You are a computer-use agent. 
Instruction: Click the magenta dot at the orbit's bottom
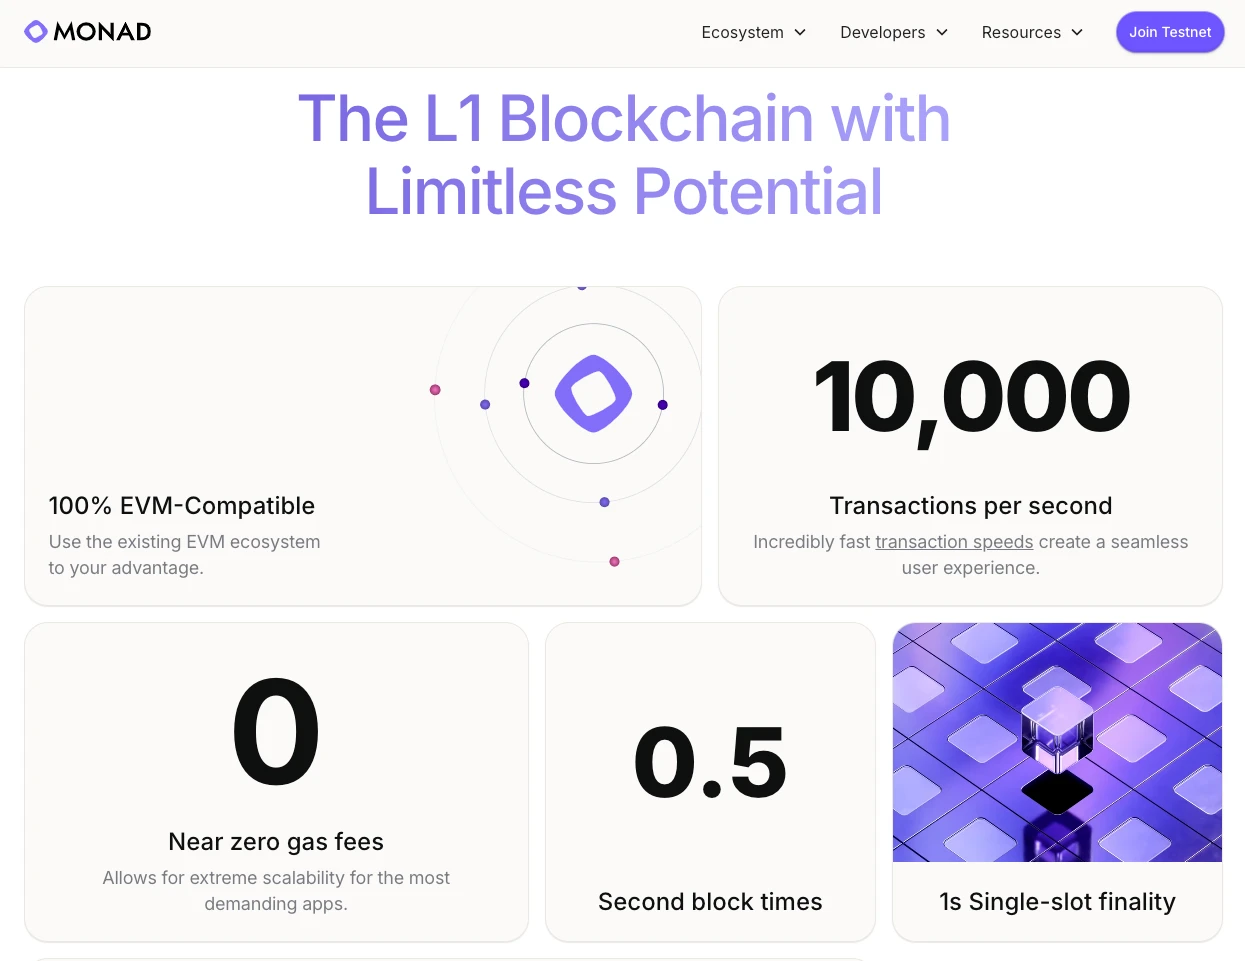pyautogui.click(x=614, y=561)
